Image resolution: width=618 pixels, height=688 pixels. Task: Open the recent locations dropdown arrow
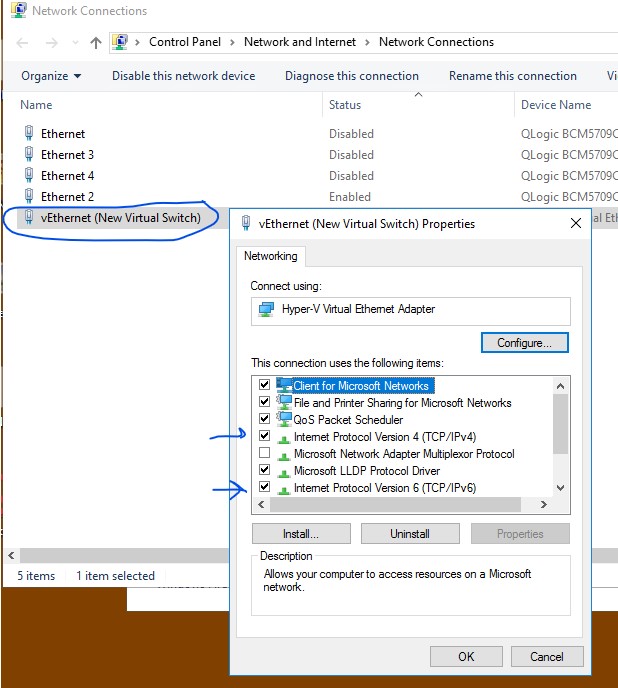(x=75, y=43)
